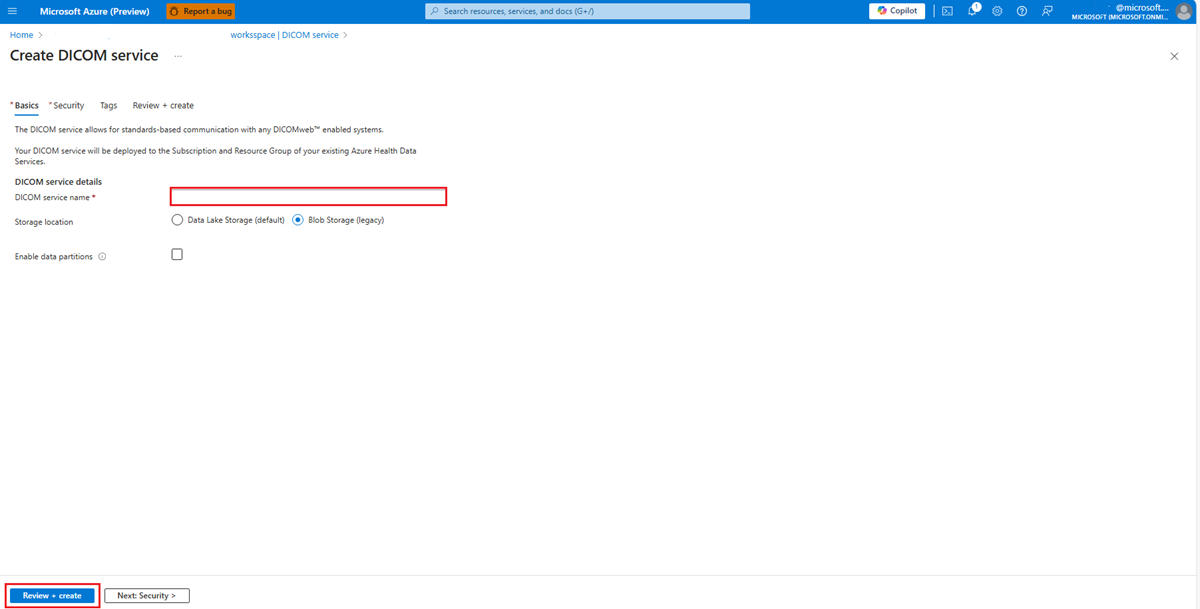The height and width of the screenshot is (609, 1200).
Task: Enable data partitions checkbox
Action: tap(177, 254)
